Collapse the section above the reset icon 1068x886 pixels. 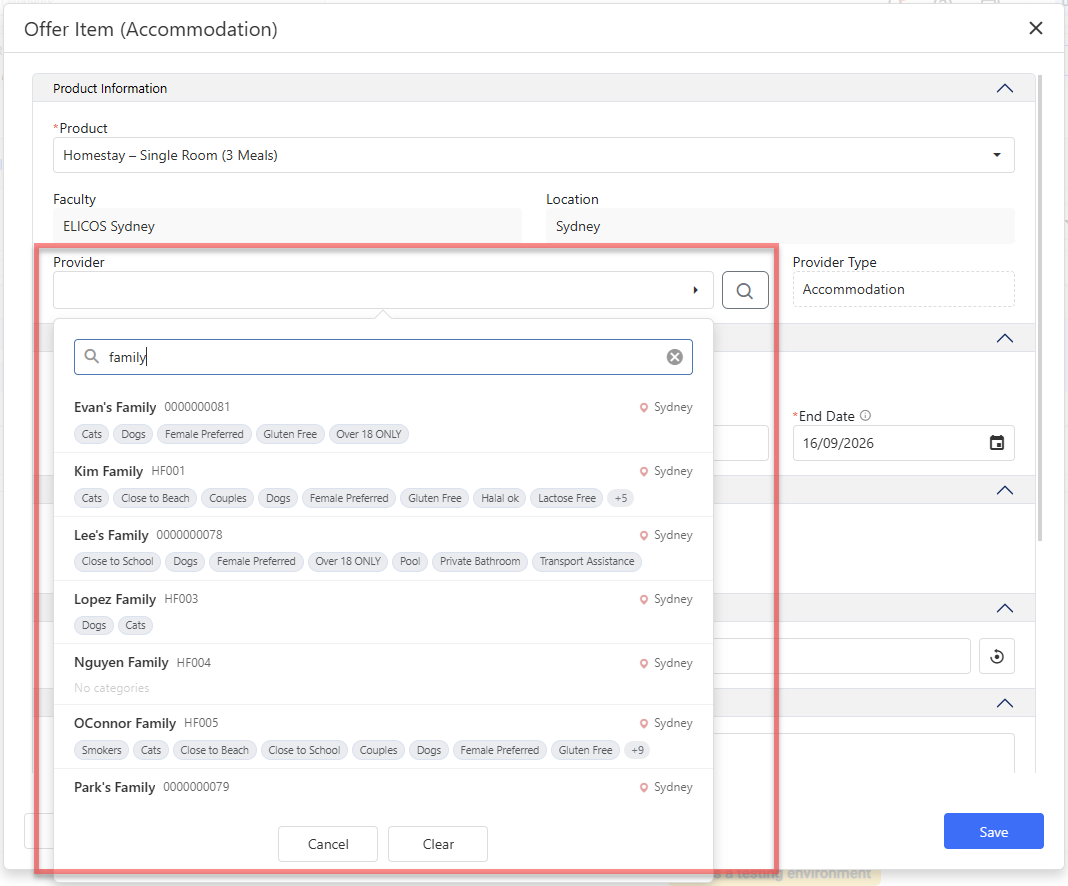(x=1005, y=608)
